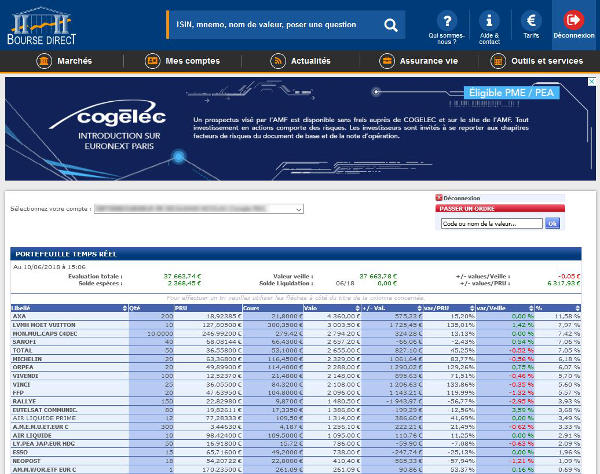
Task: Sort the table by Libellé column arrows
Action: coord(124,308)
